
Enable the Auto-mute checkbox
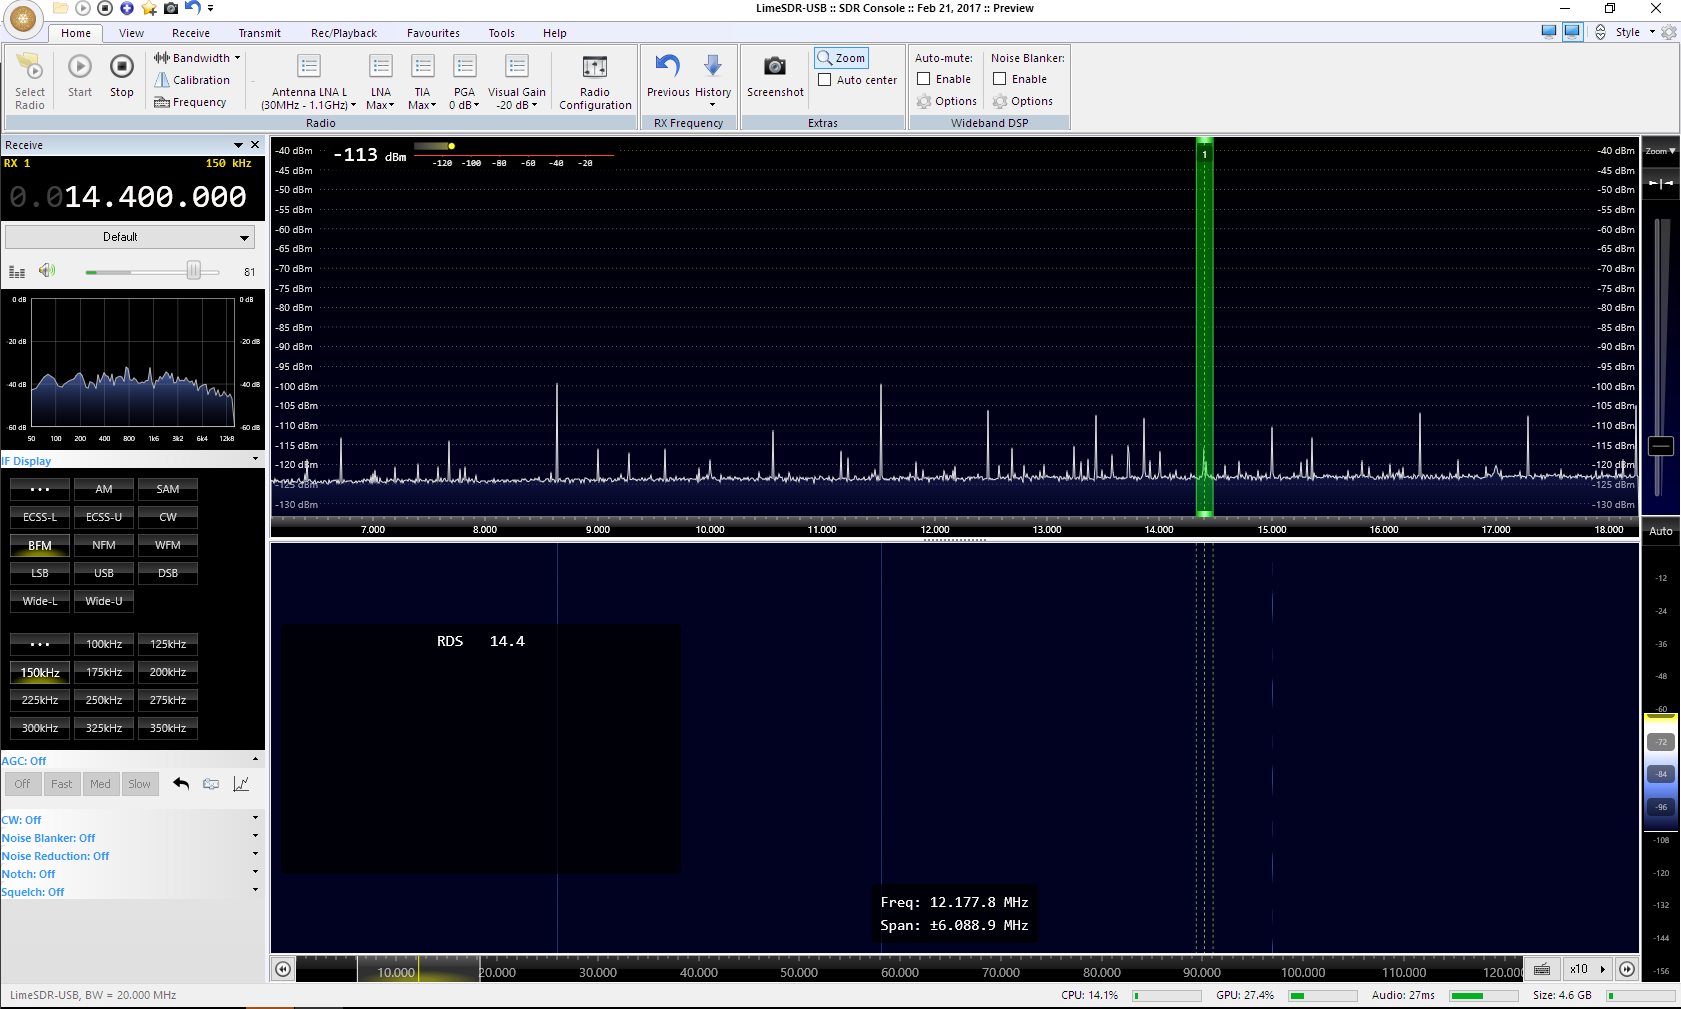tap(924, 79)
